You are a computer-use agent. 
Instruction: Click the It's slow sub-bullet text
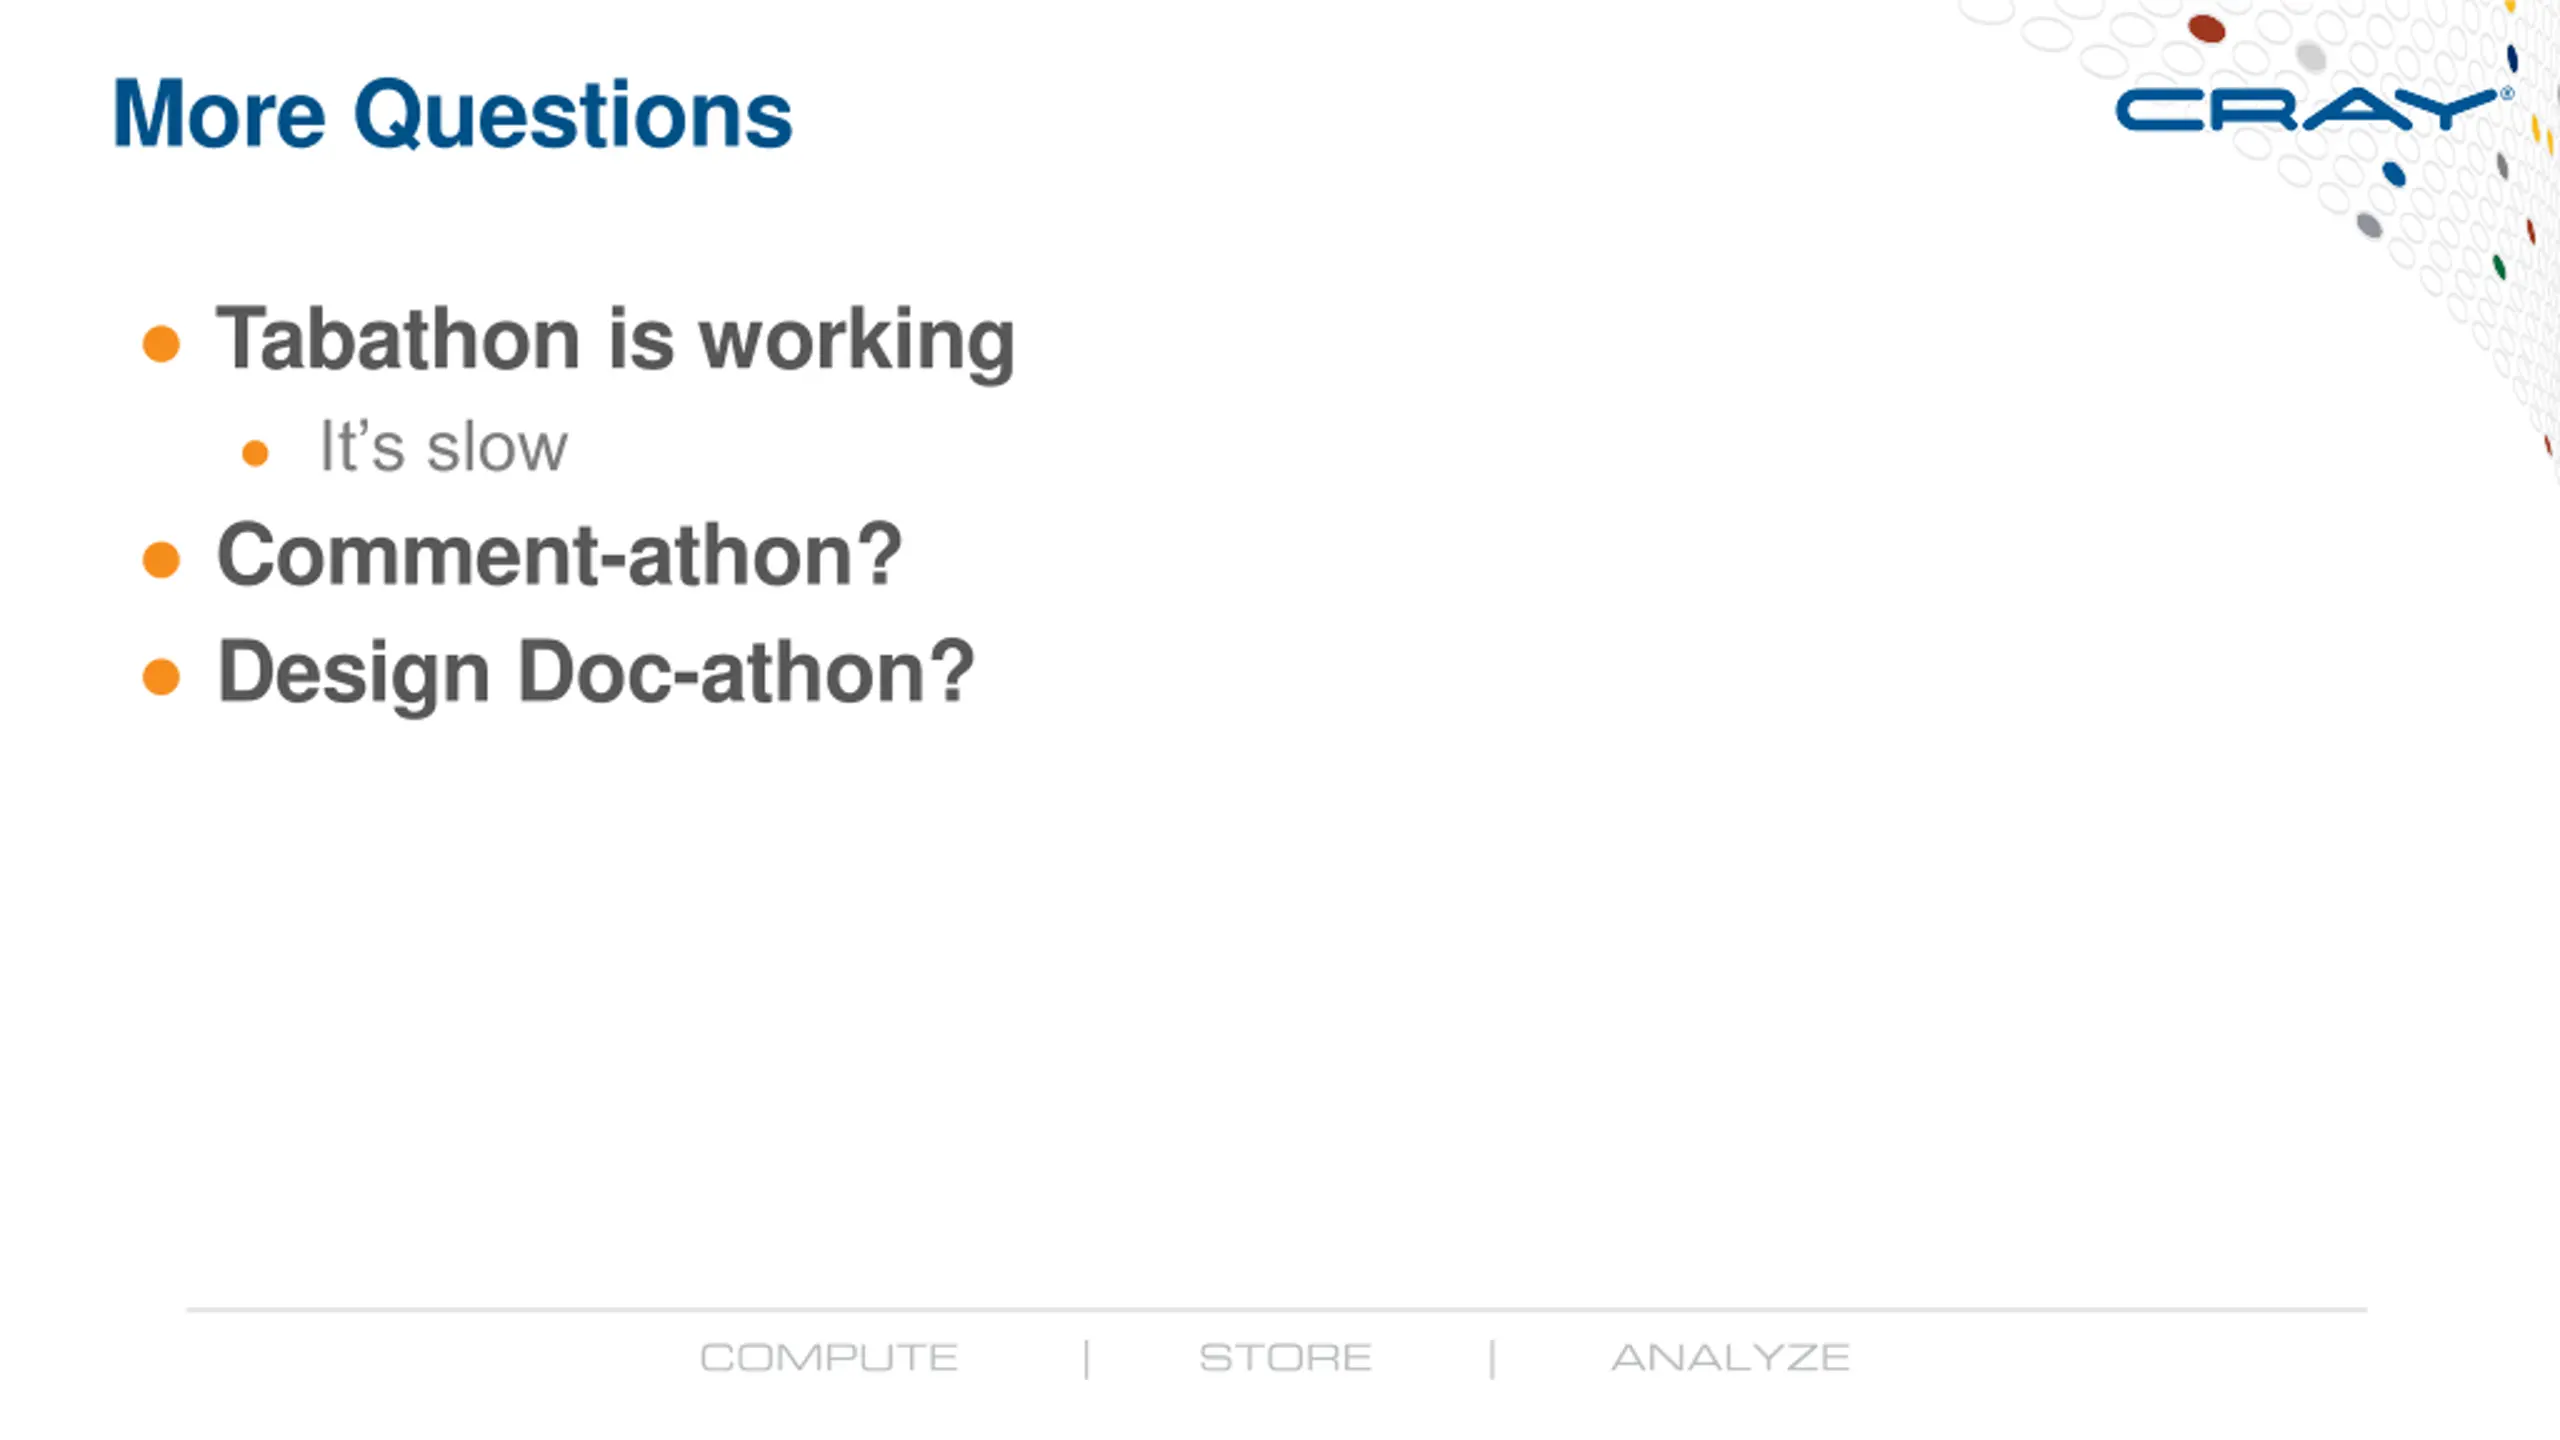point(443,447)
